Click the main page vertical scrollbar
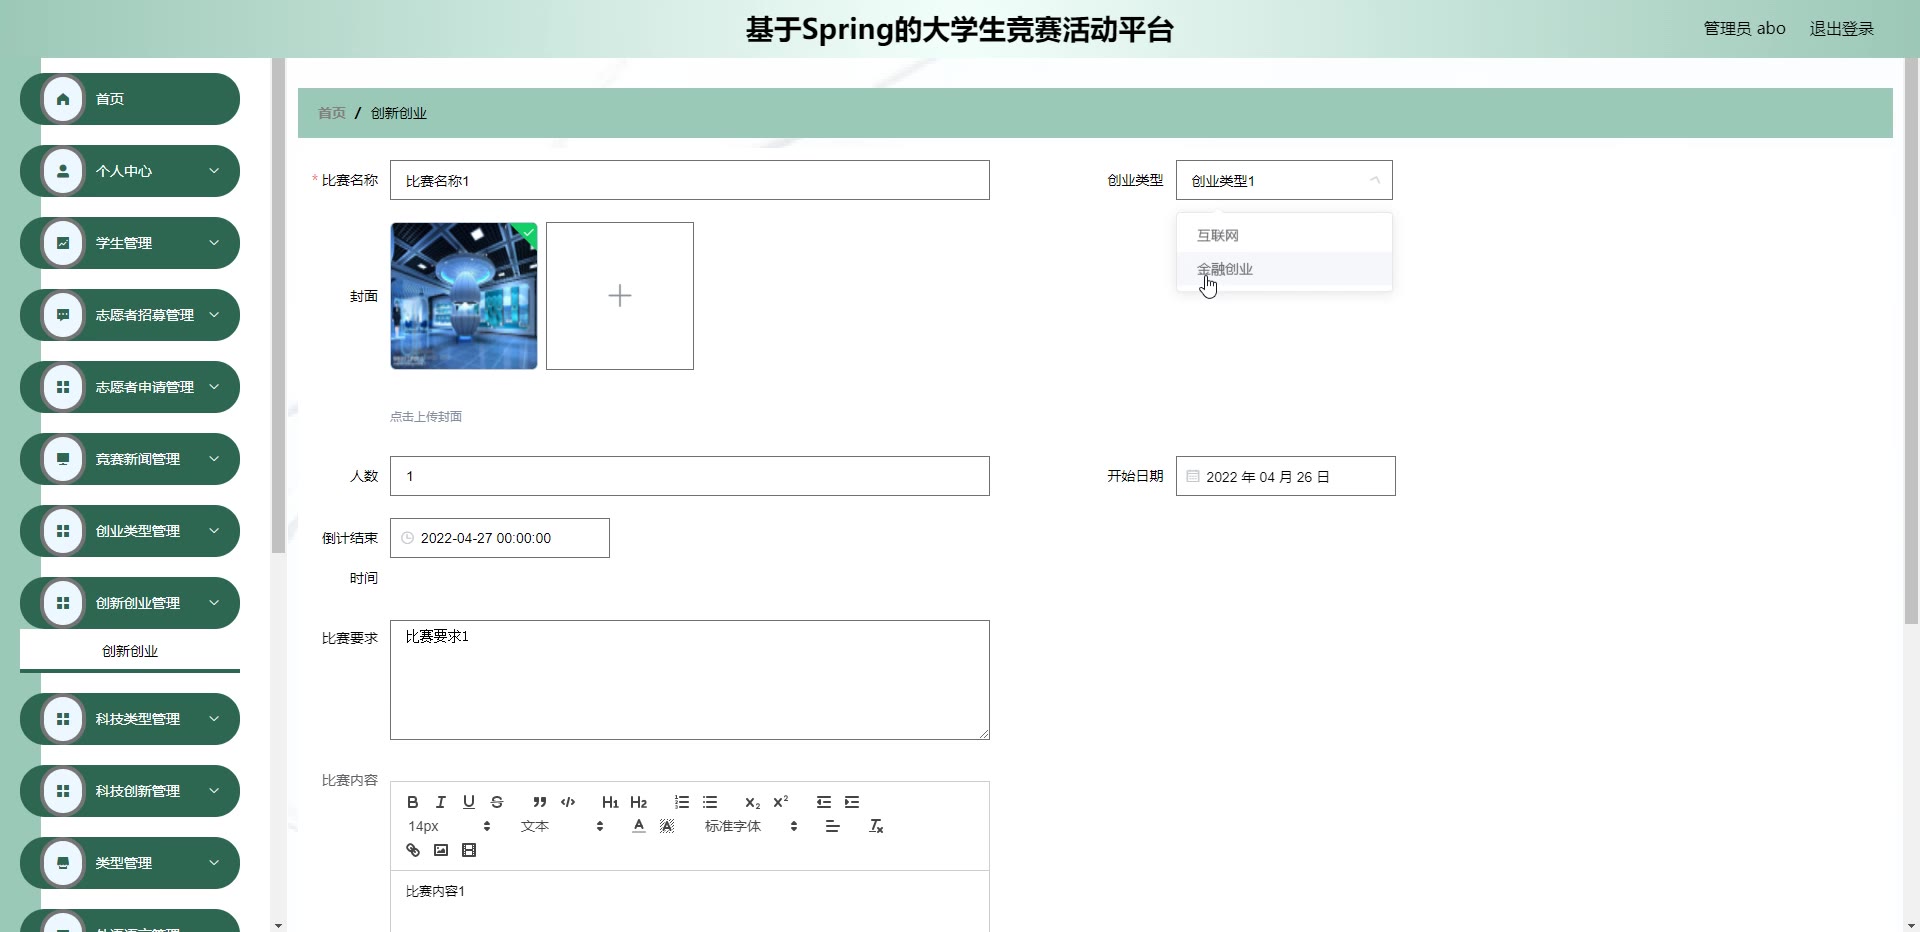The width and height of the screenshot is (1920, 932). point(1911,340)
